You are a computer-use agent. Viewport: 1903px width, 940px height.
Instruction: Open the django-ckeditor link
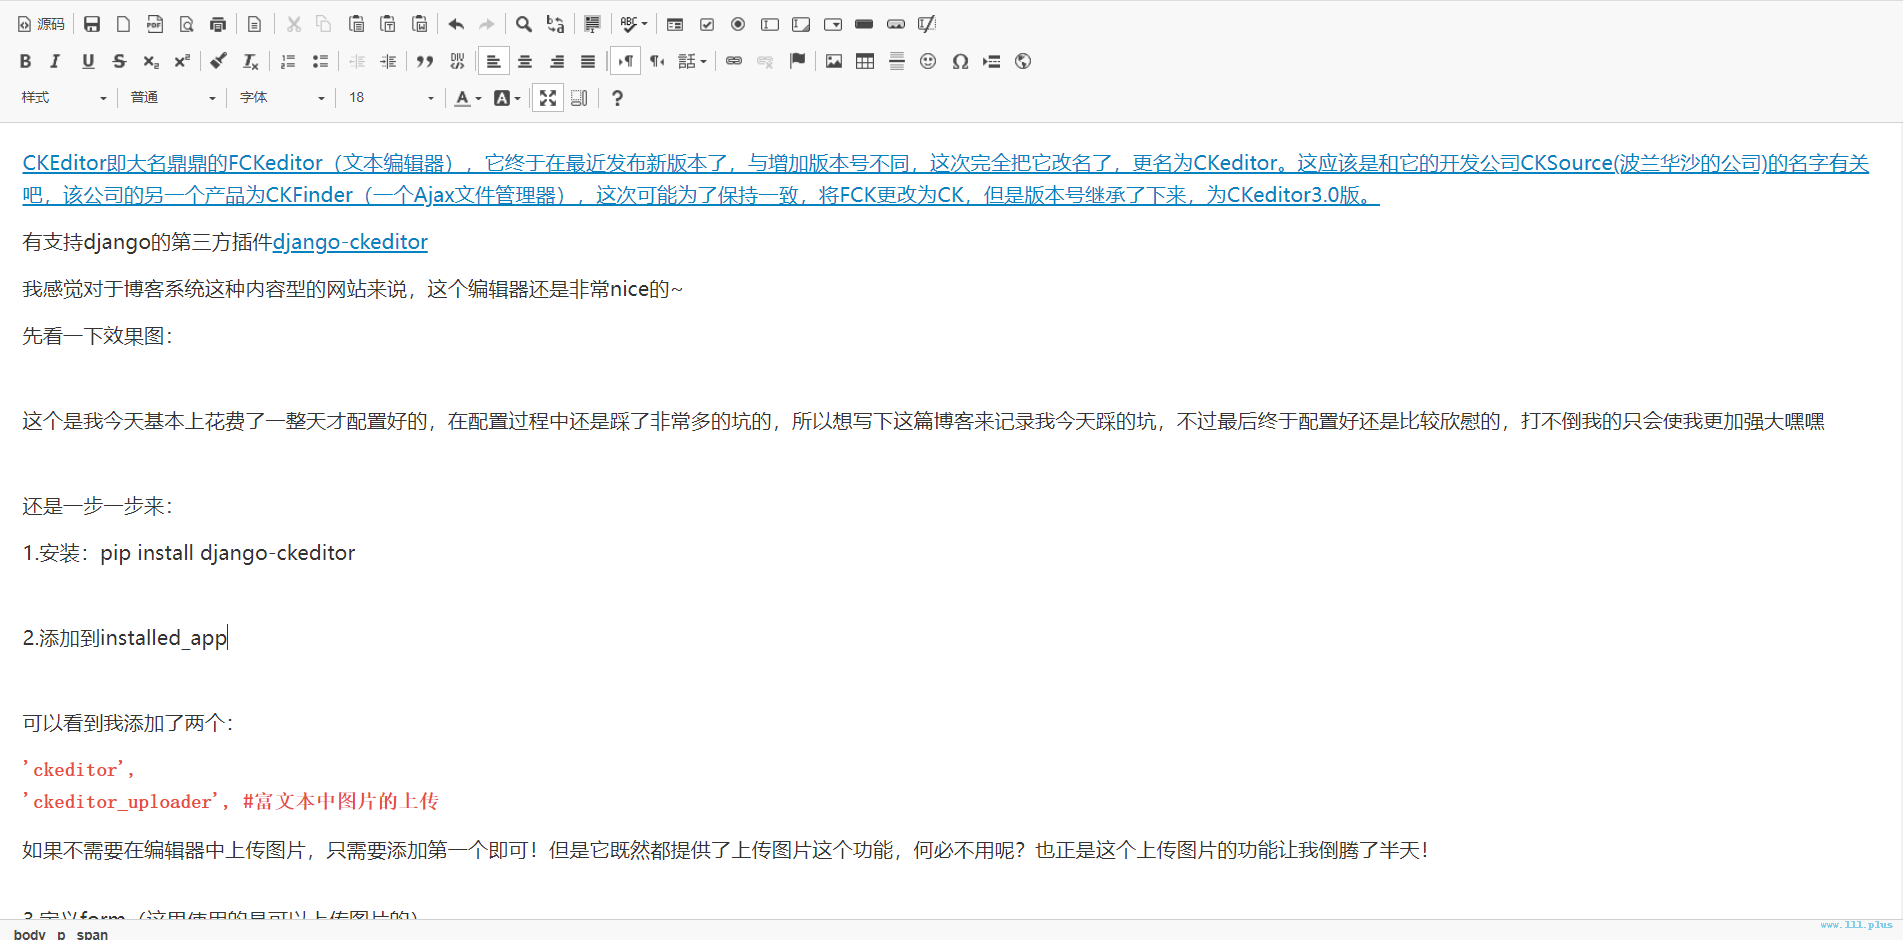[x=350, y=242]
